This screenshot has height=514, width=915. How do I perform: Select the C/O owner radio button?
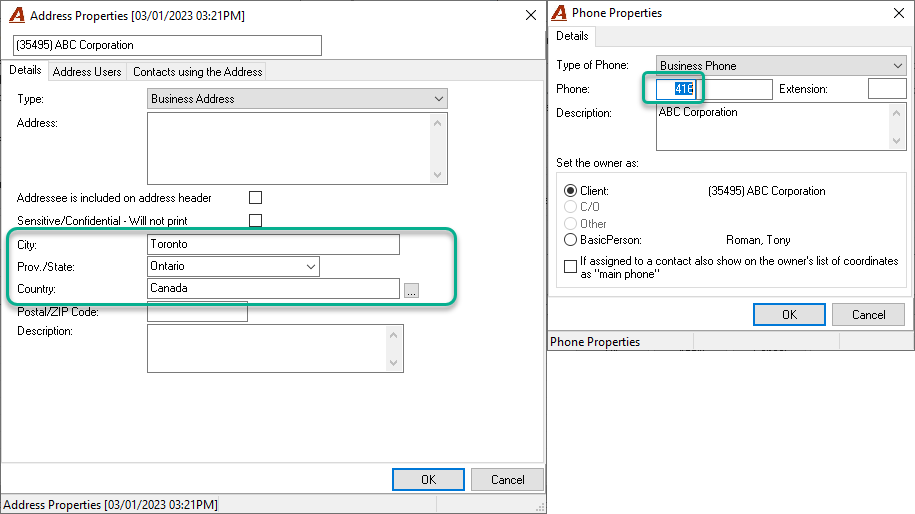570,207
